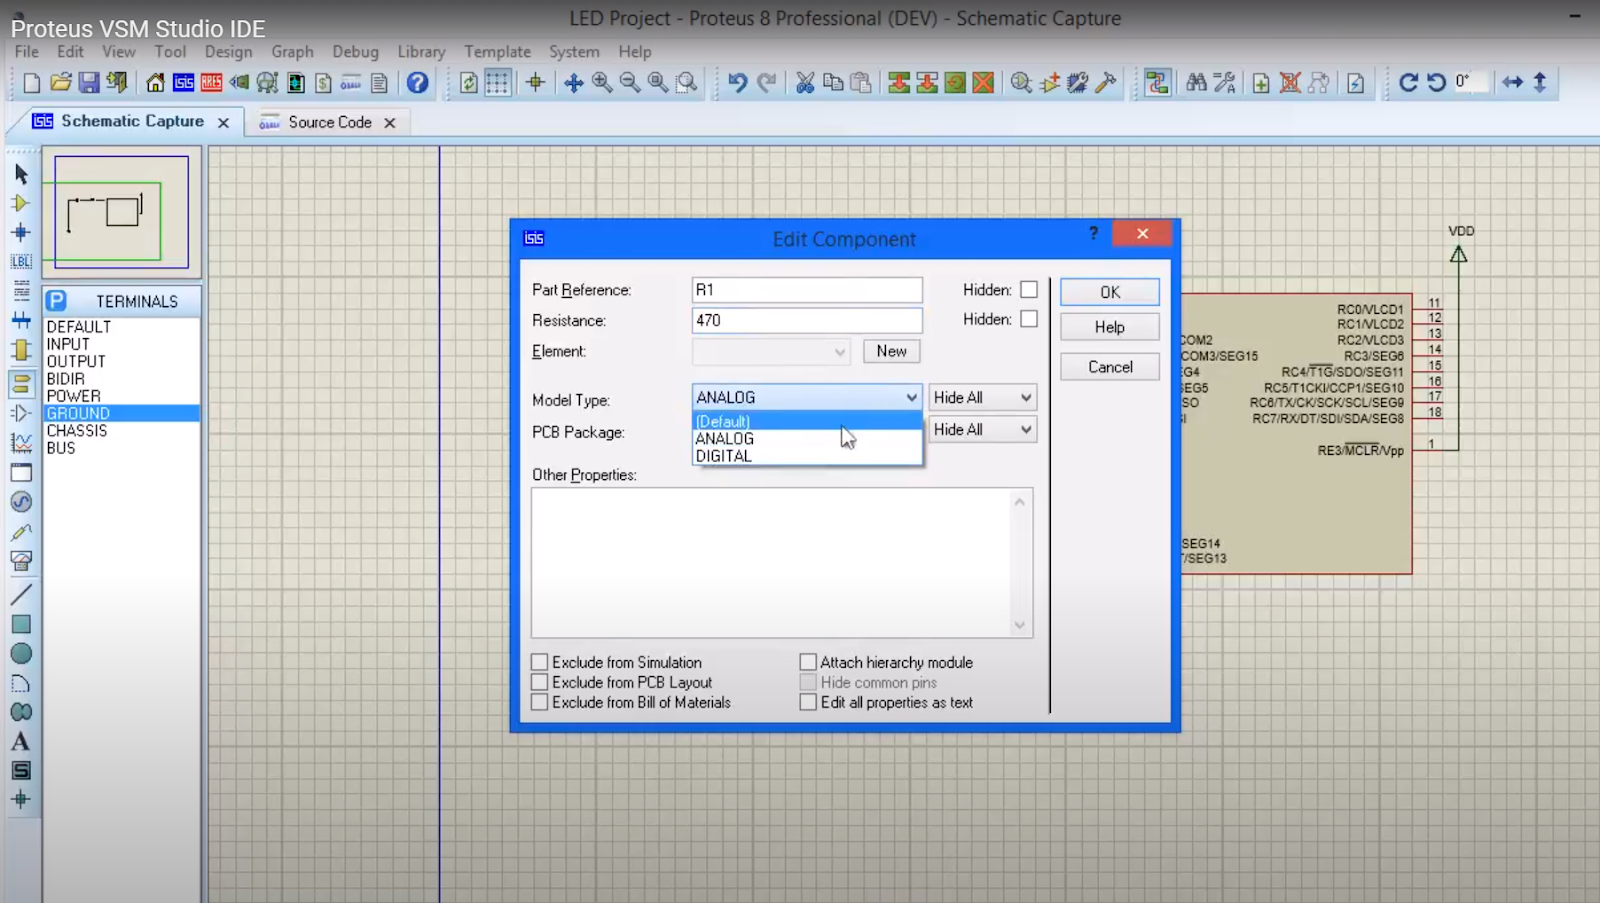Click the Undo toolbar icon
The width and height of the screenshot is (1600, 903).
(x=738, y=83)
